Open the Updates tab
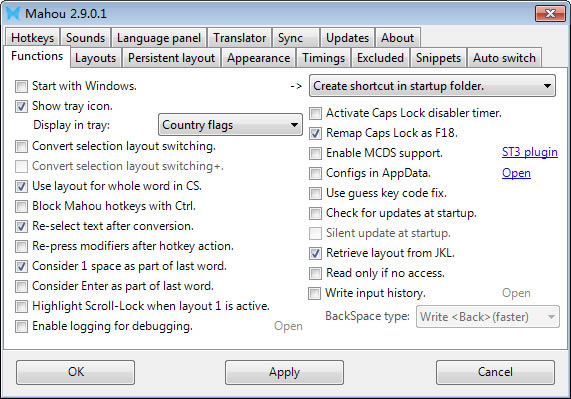The image size is (571, 399). (x=347, y=38)
